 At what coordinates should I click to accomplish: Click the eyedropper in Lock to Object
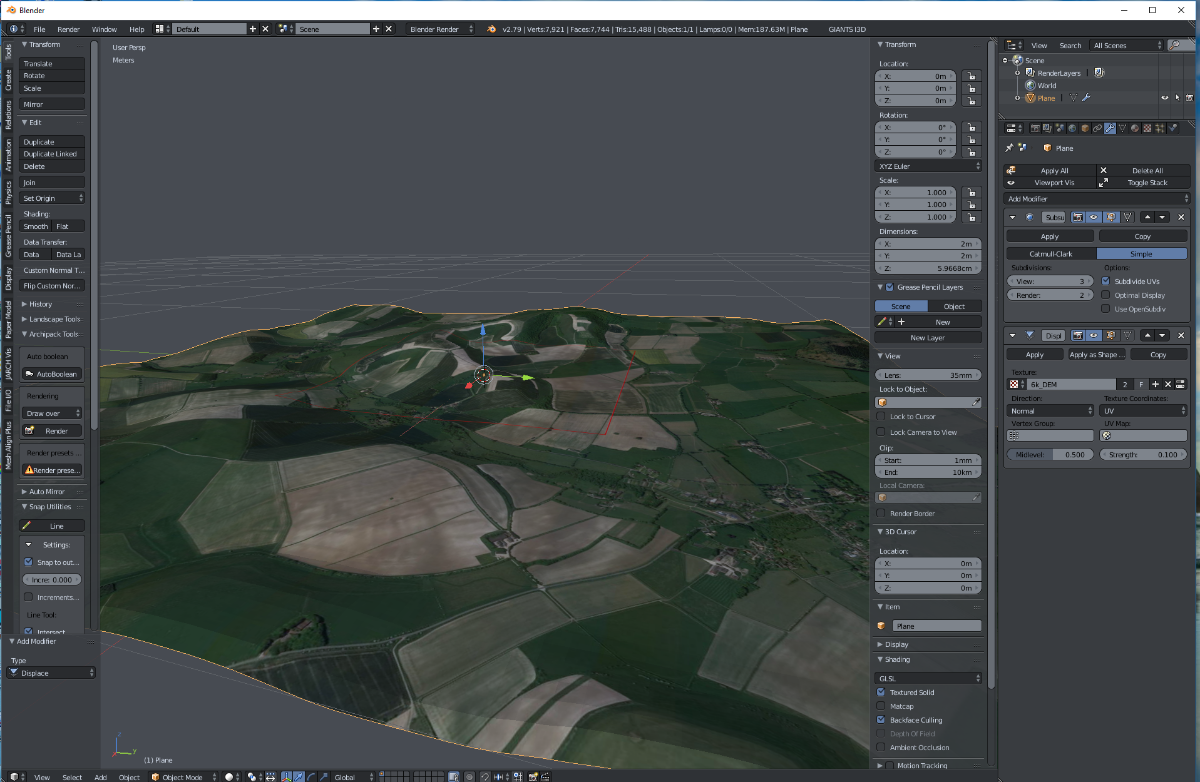point(976,402)
